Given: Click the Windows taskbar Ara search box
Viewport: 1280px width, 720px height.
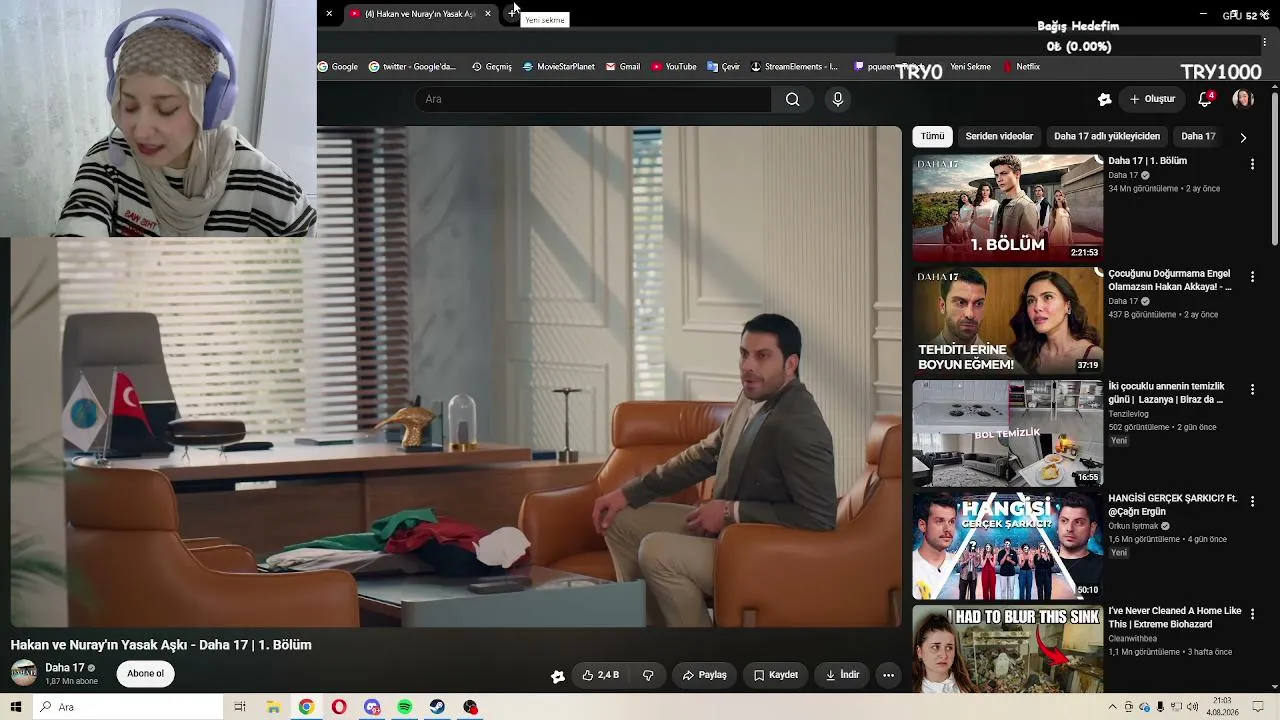Looking at the screenshot, I should 128,707.
